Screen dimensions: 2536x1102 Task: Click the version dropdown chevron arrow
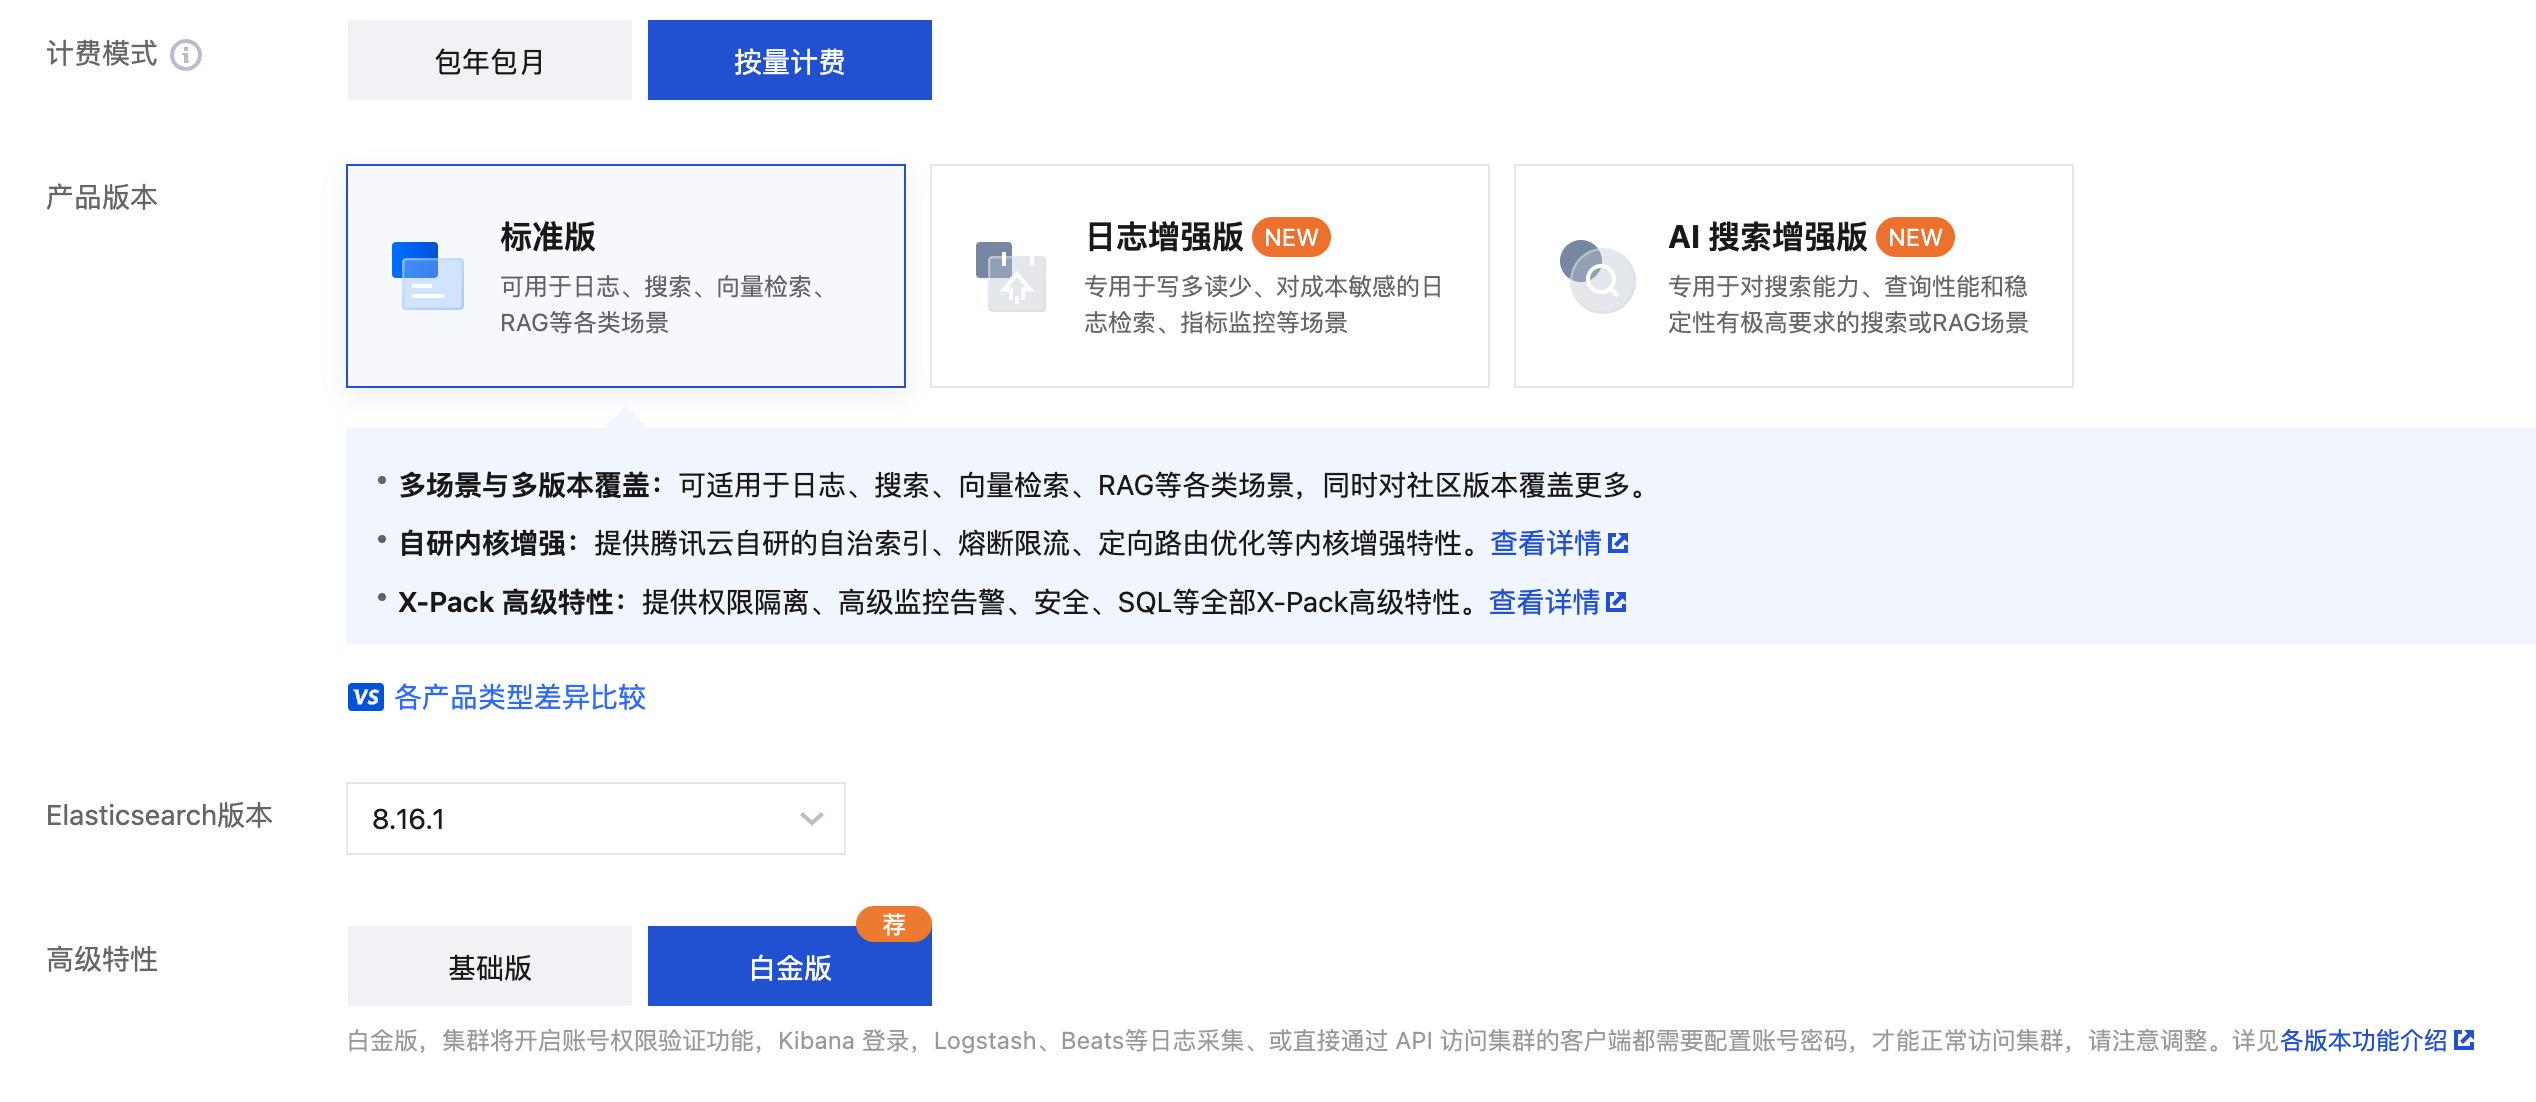(811, 819)
